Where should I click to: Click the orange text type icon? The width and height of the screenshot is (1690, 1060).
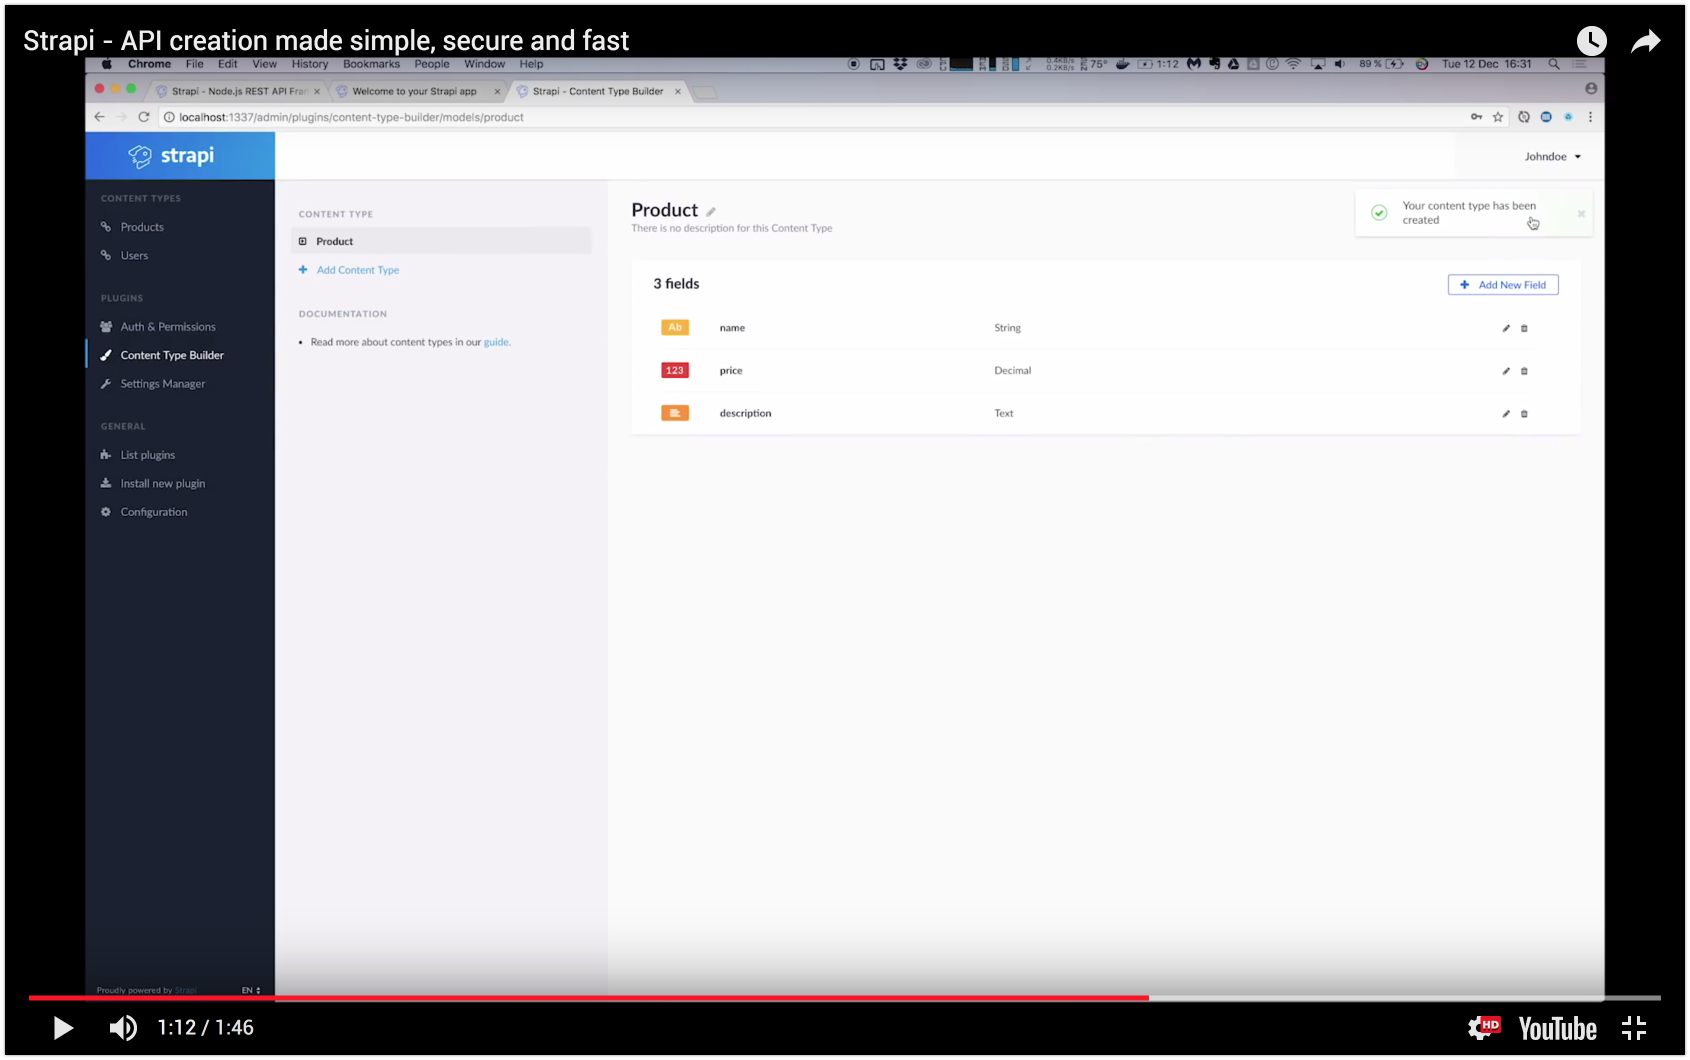coord(675,413)
